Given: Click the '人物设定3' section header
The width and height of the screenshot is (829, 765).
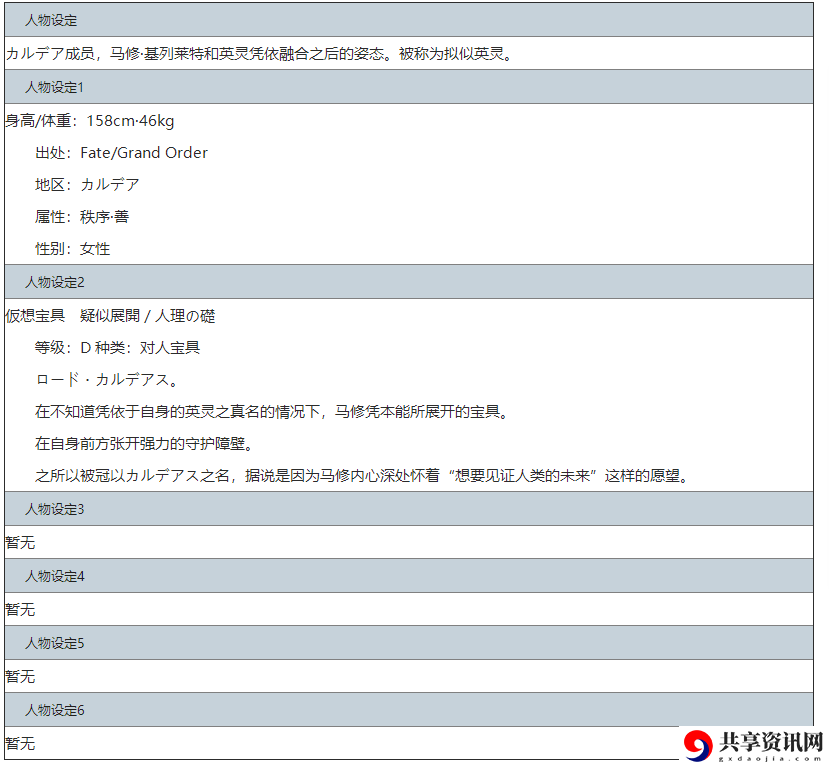Looking at the screenshot, I should pyautogui.click(x=409, y=509).
